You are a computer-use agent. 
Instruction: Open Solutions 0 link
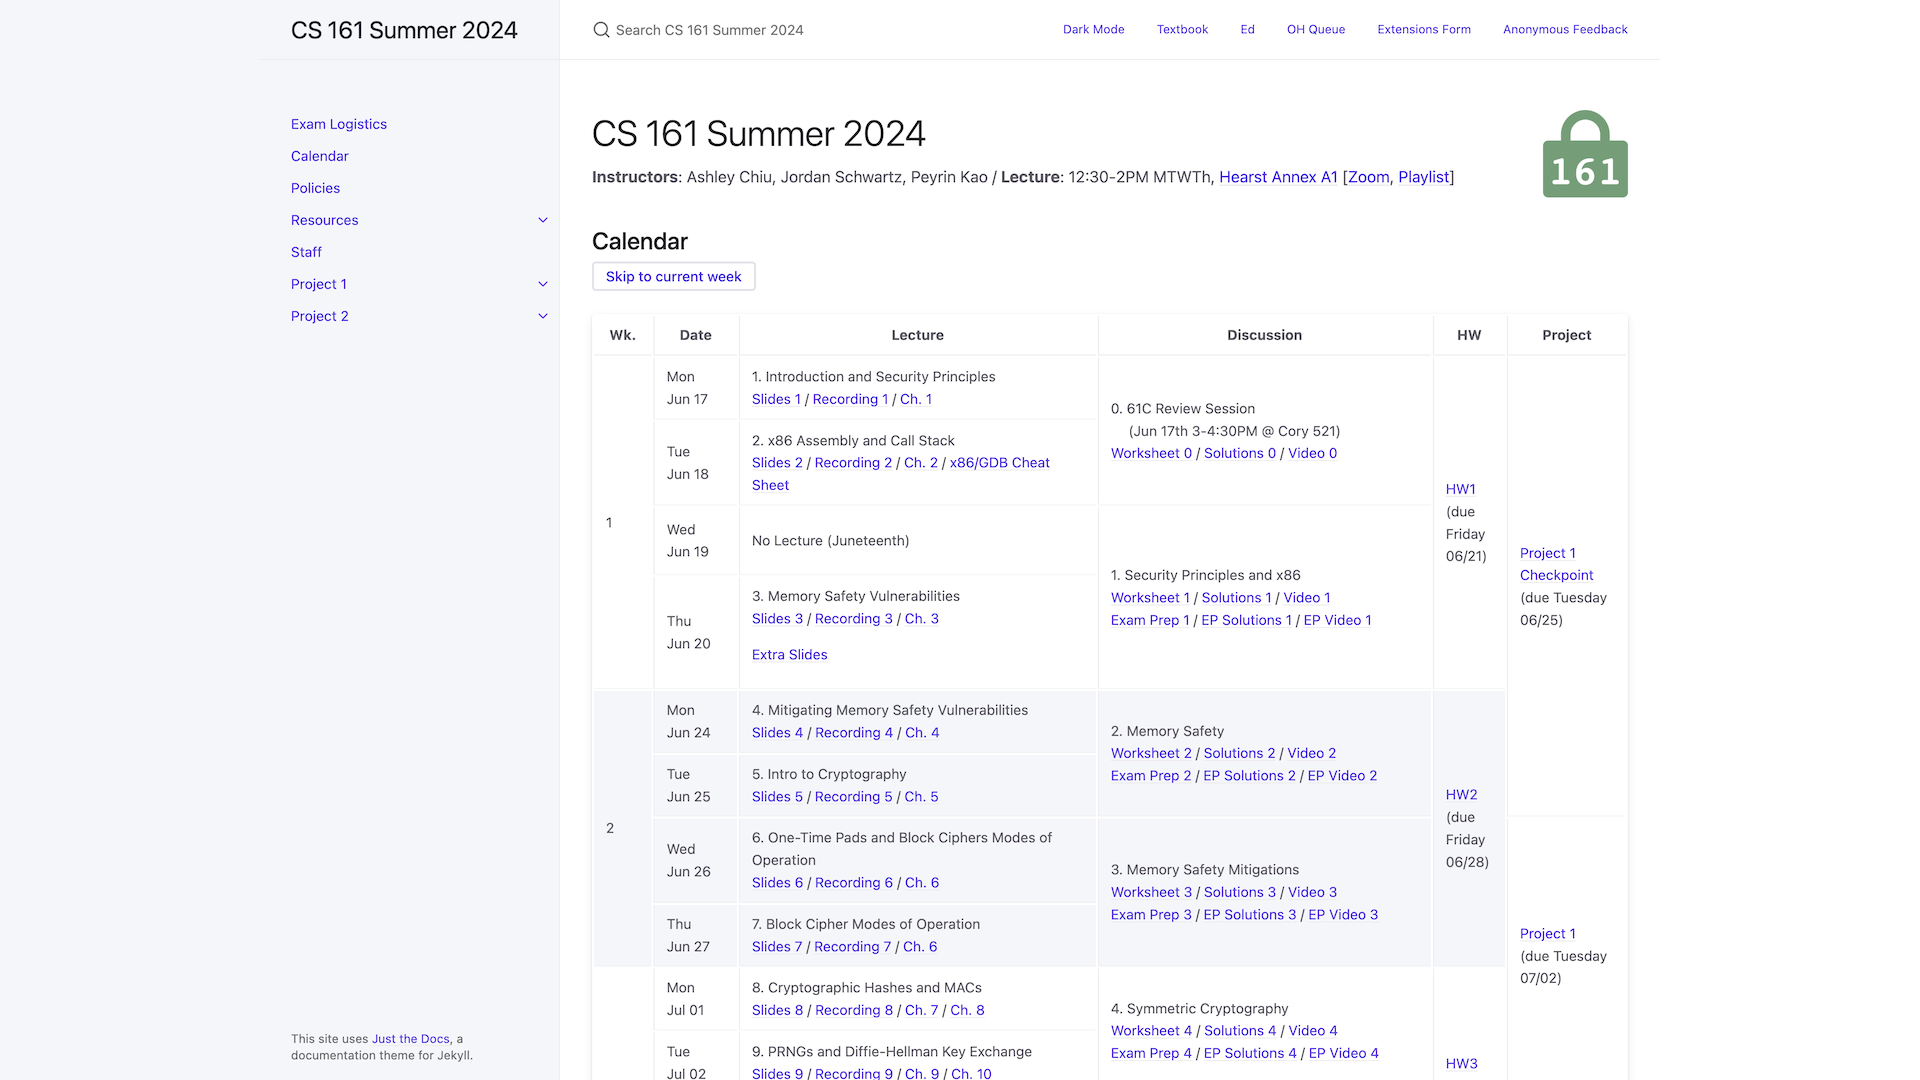(x=1240, y=453)
